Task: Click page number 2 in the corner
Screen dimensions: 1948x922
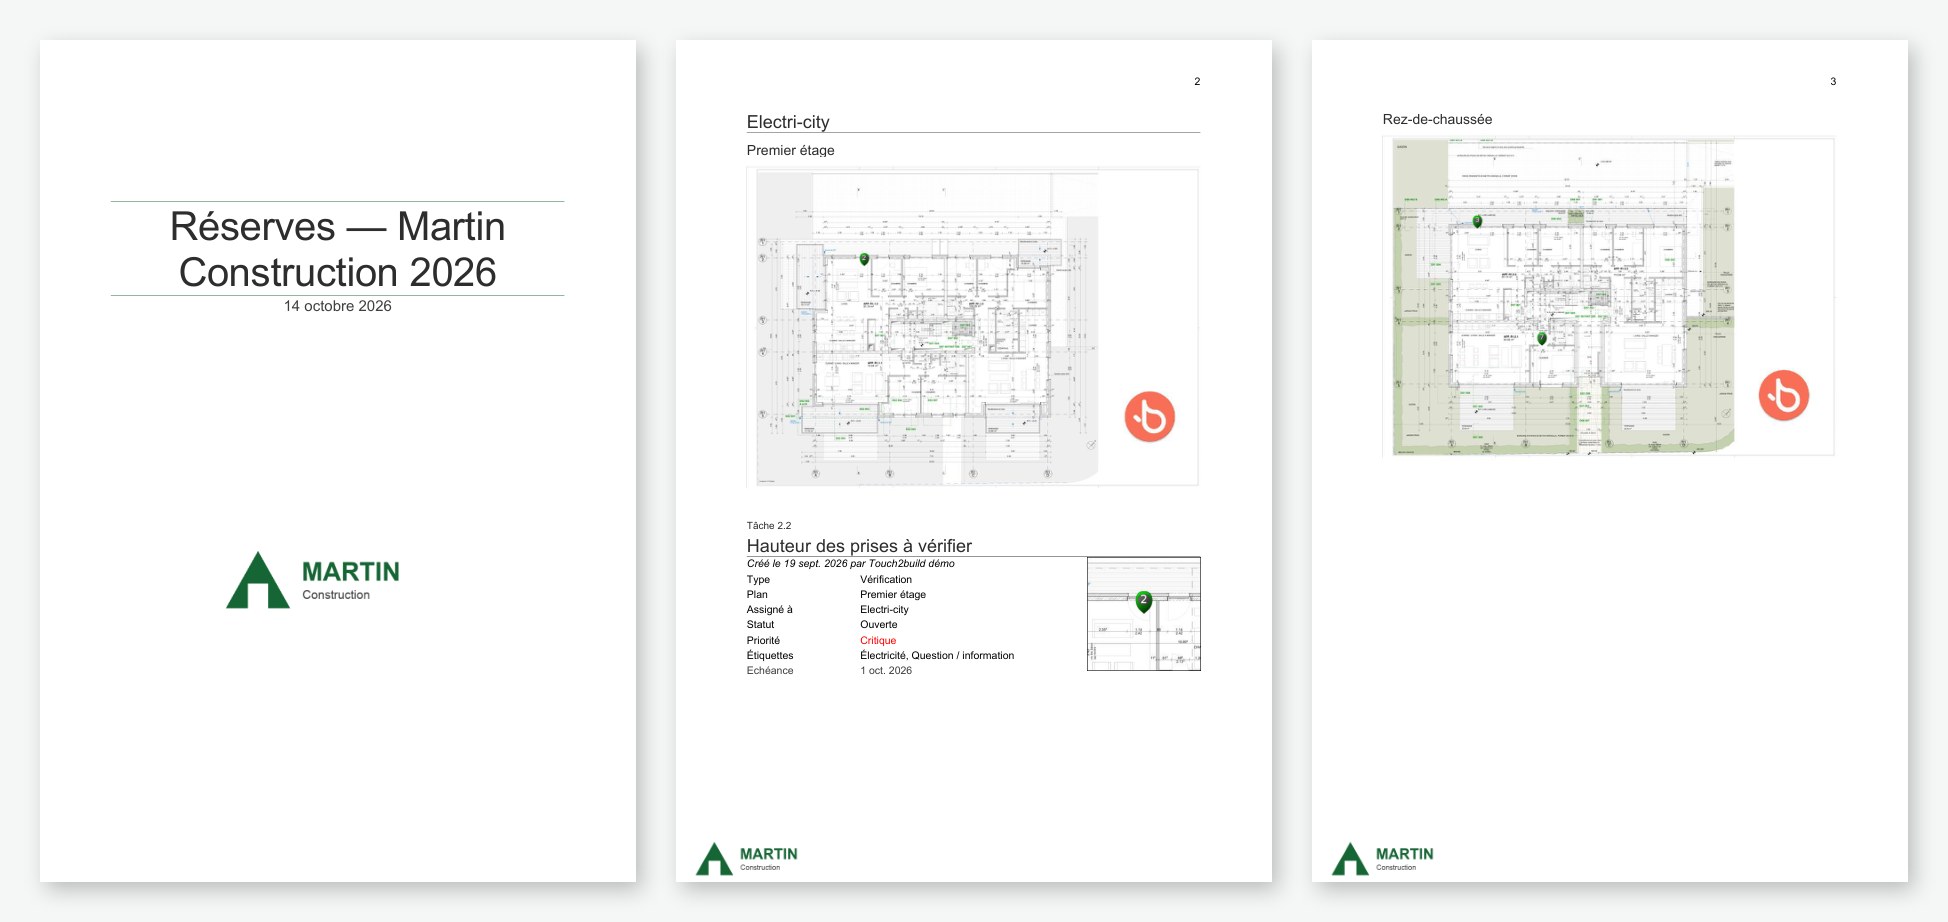Action: (1197, 81)
